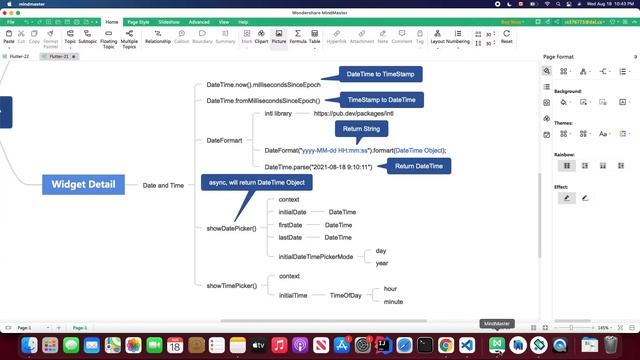Click the Widget Detail main topic
This screenshot has width=640, height=360.
click(83, 184)
